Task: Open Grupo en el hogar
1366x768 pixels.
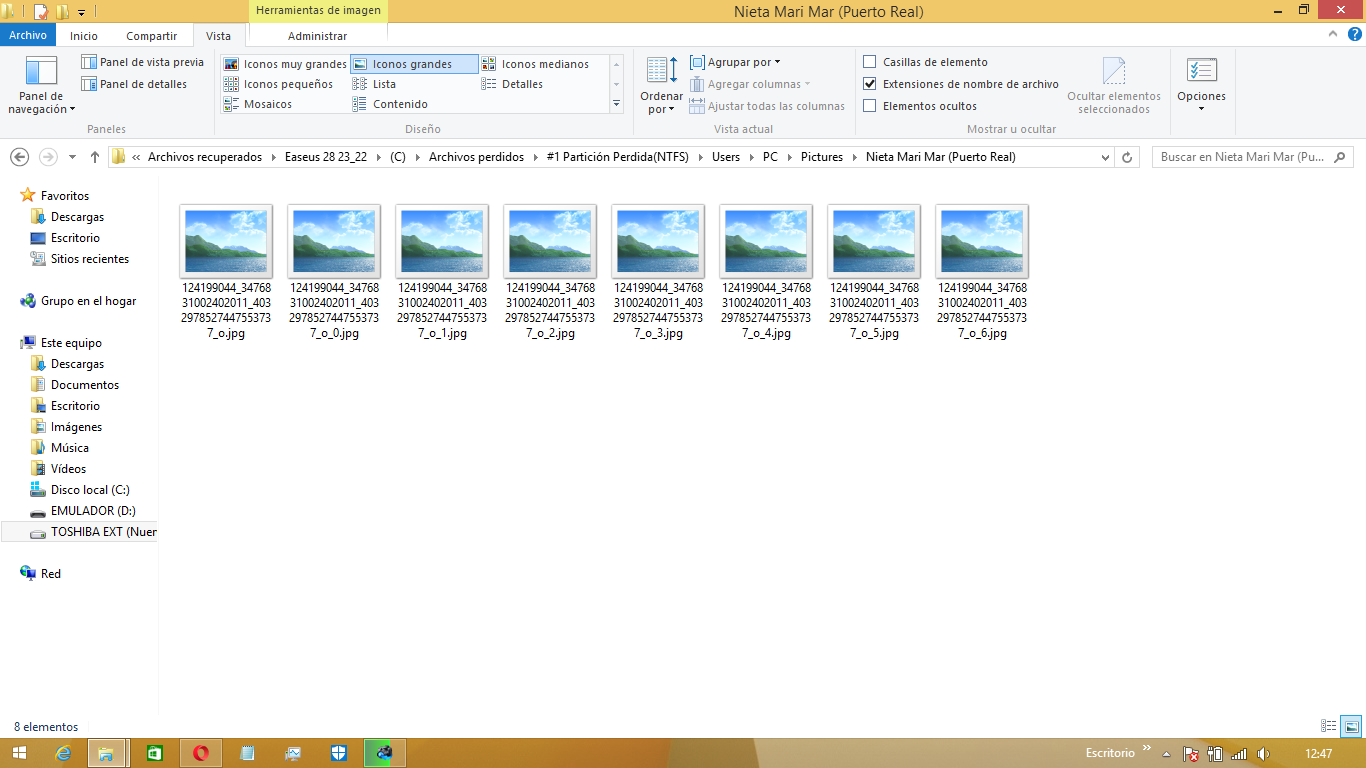Action: (x=88, y=301)
